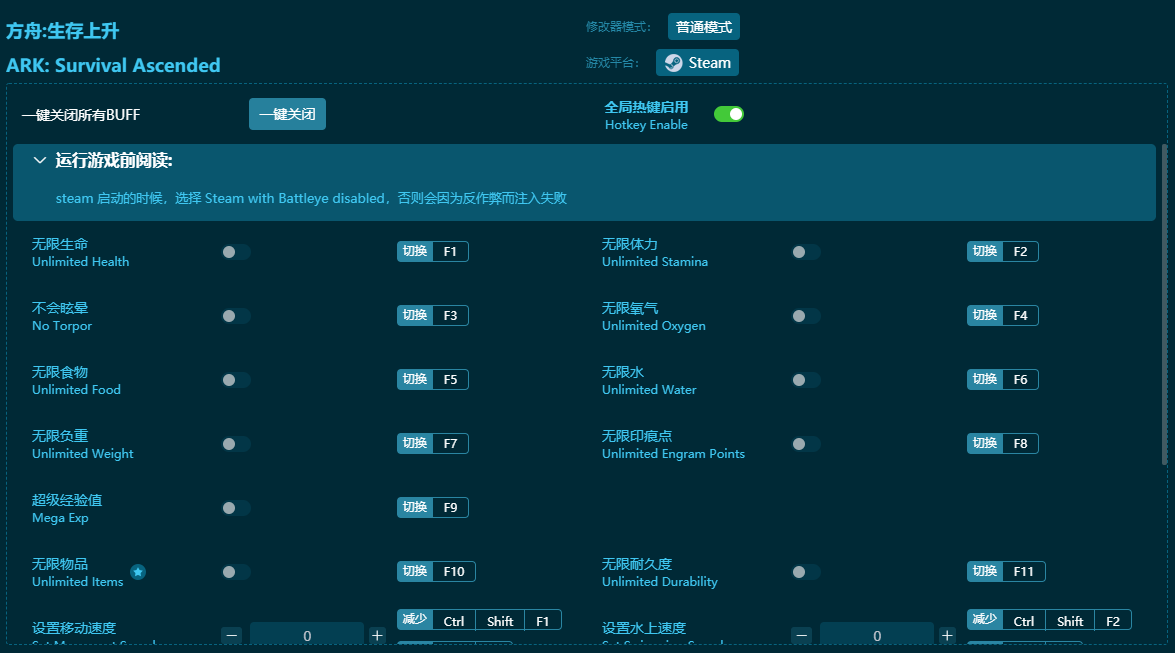Turn on Unlimited Stamina toggle
This screenshot has width=1175, height=653.
click(805, 252)
